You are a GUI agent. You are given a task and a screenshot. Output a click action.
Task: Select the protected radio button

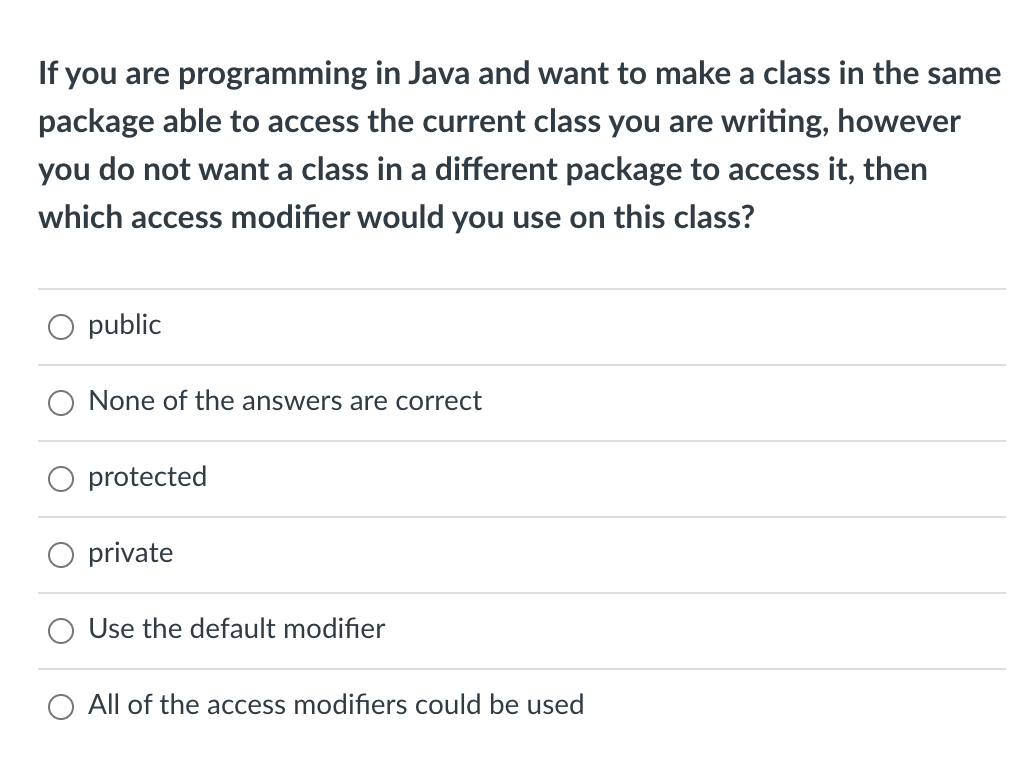(x=61, y=479)
